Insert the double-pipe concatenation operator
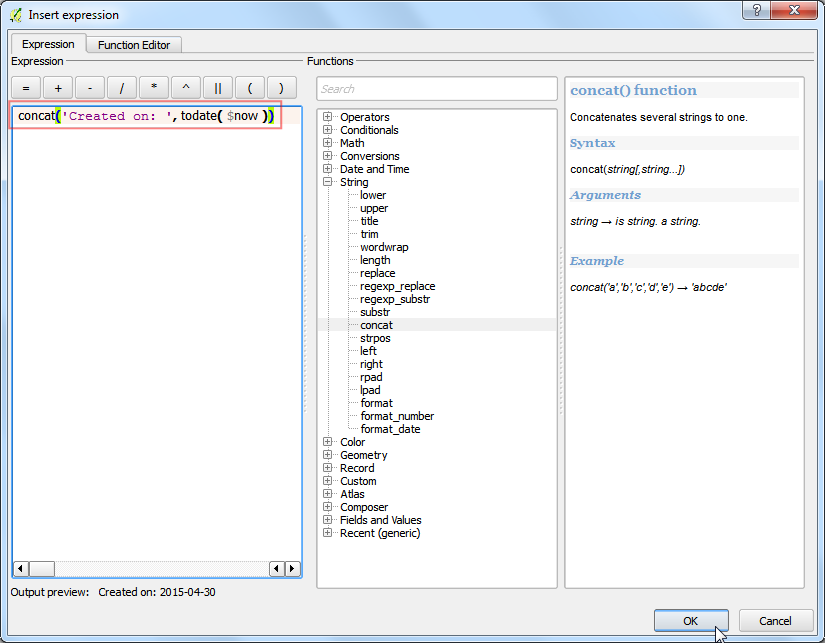Screen dimensions: 825x643 (218, 88)
